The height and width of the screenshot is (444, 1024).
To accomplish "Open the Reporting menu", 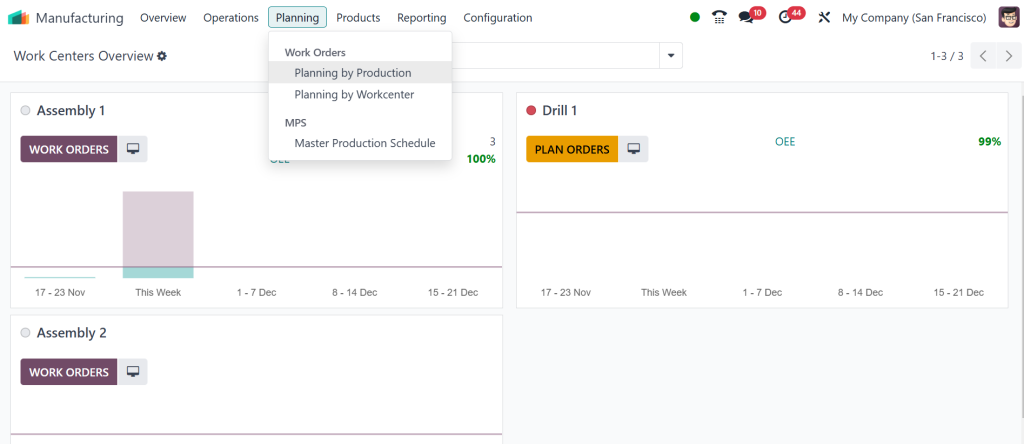I will (x=422, y=18).
